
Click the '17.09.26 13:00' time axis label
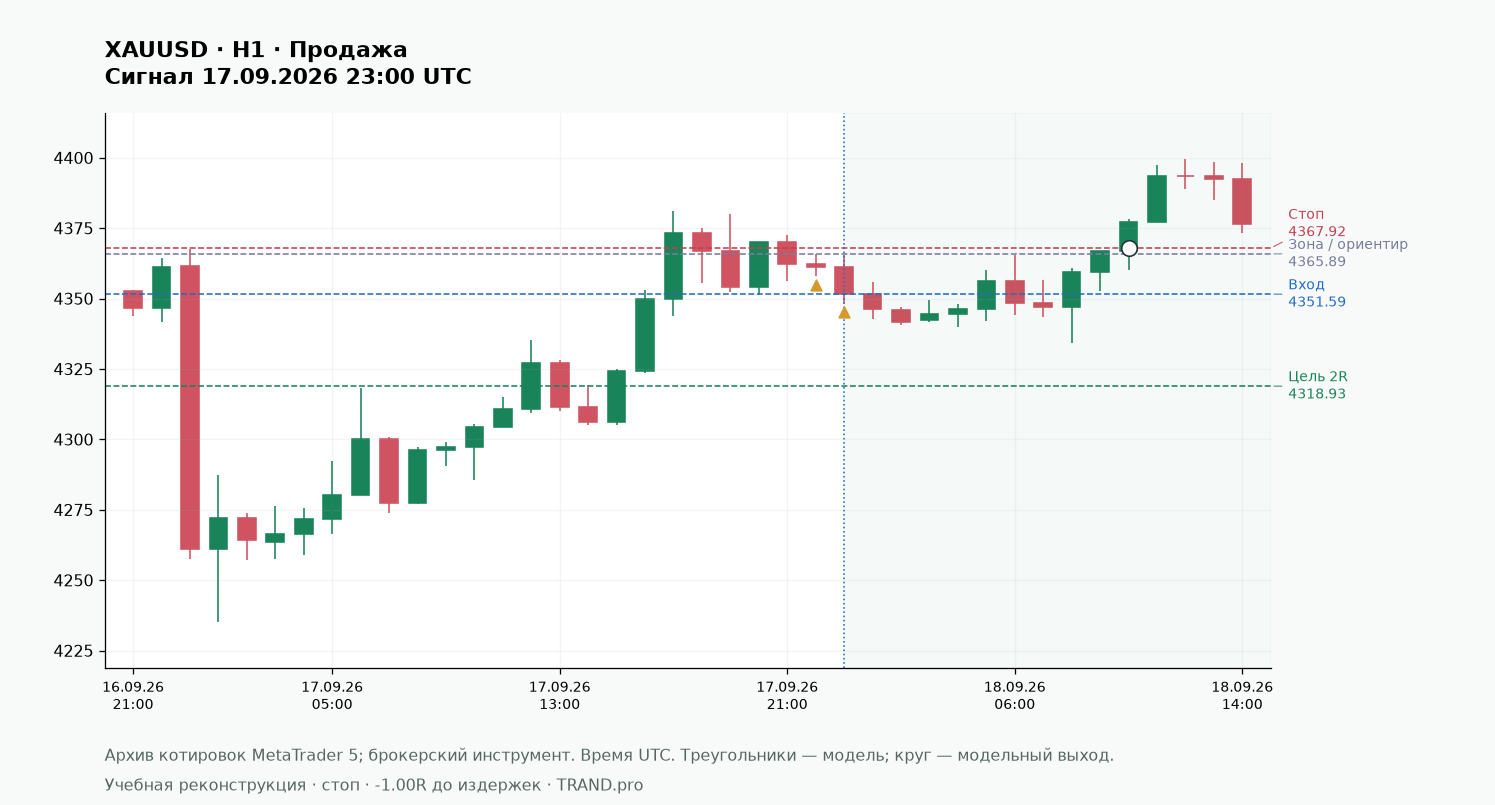(x=560, y=696)
